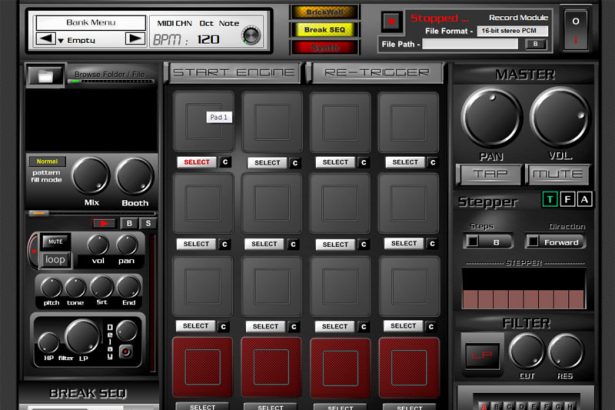Toggle the T button beside Stepper
The width and height of the screenshot is (615, 410).
point(549,199)
